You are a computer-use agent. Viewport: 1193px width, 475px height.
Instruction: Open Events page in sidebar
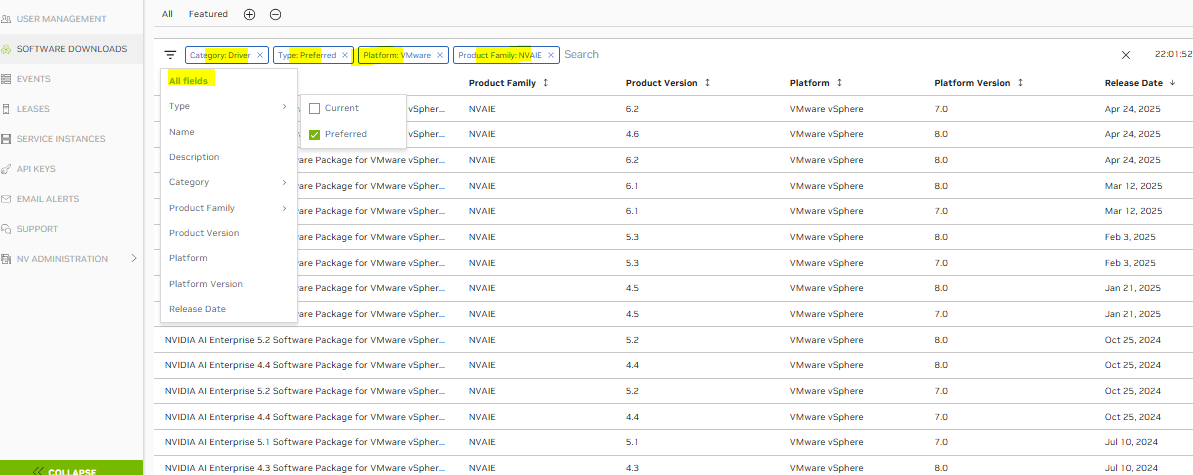33,78
